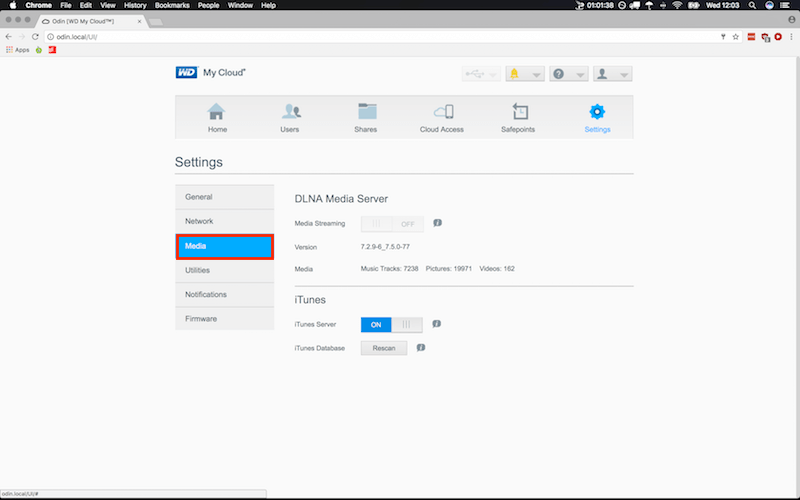Screen dimensions: 800x500
Task: Open the Safepoints section icon
Action: coord(519,111)
